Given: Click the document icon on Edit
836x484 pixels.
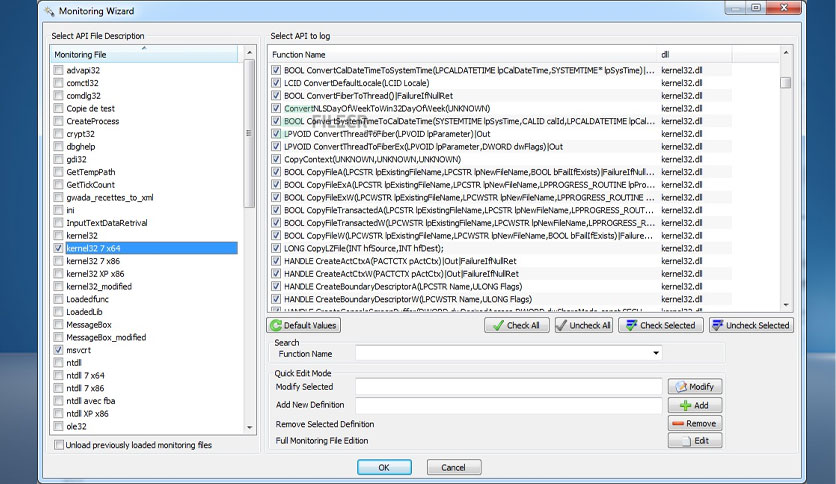Looking at the screenshot, I should pos(686,441).
